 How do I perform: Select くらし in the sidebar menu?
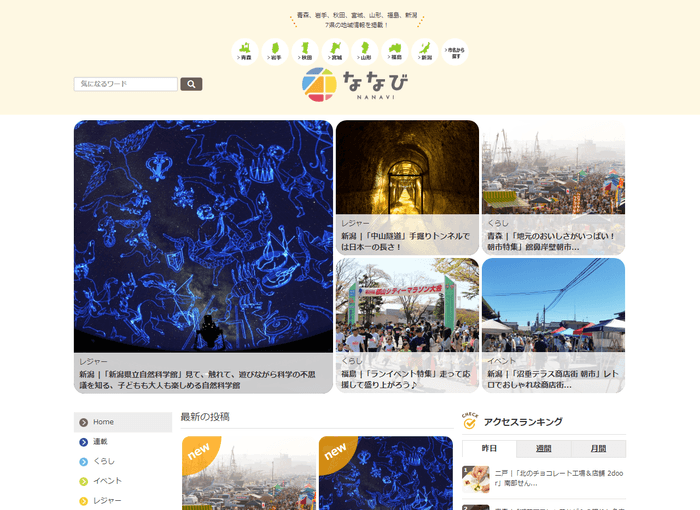pos(123,461)
